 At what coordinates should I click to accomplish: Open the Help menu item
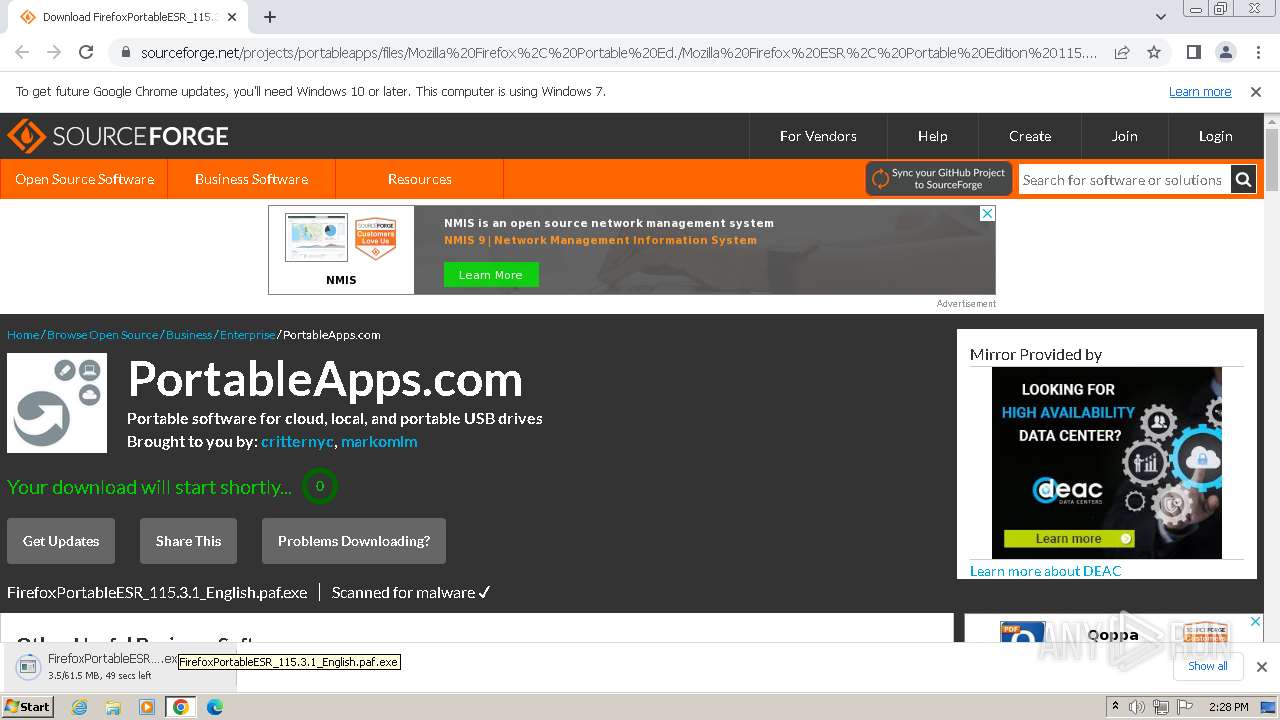(x=932, y=136)
